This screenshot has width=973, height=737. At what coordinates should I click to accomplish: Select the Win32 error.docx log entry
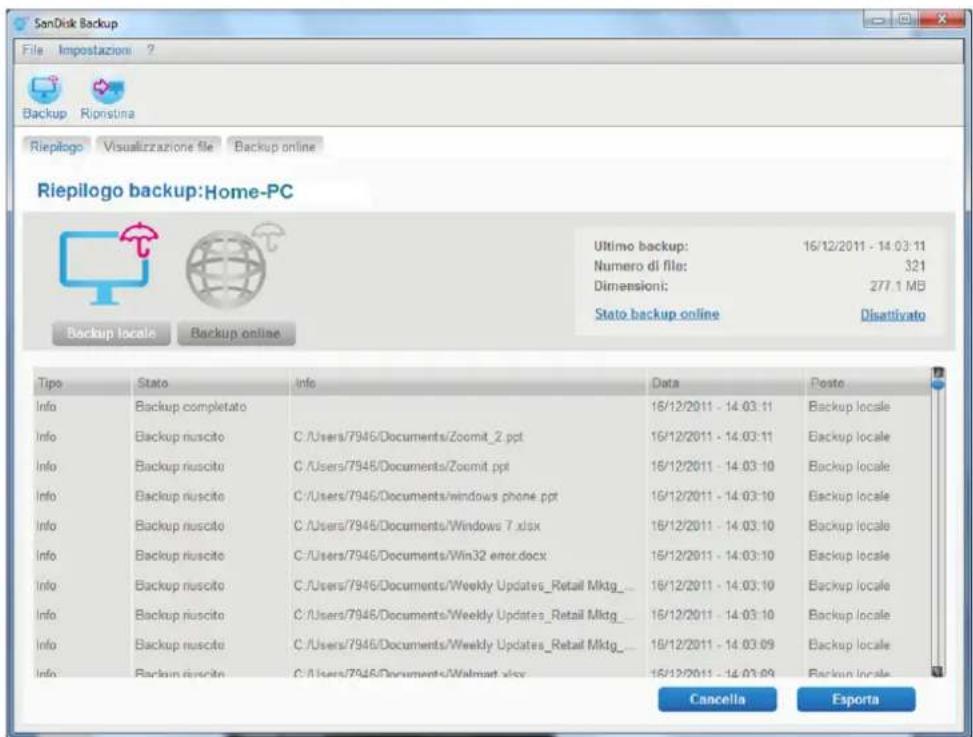click(482, 556)
